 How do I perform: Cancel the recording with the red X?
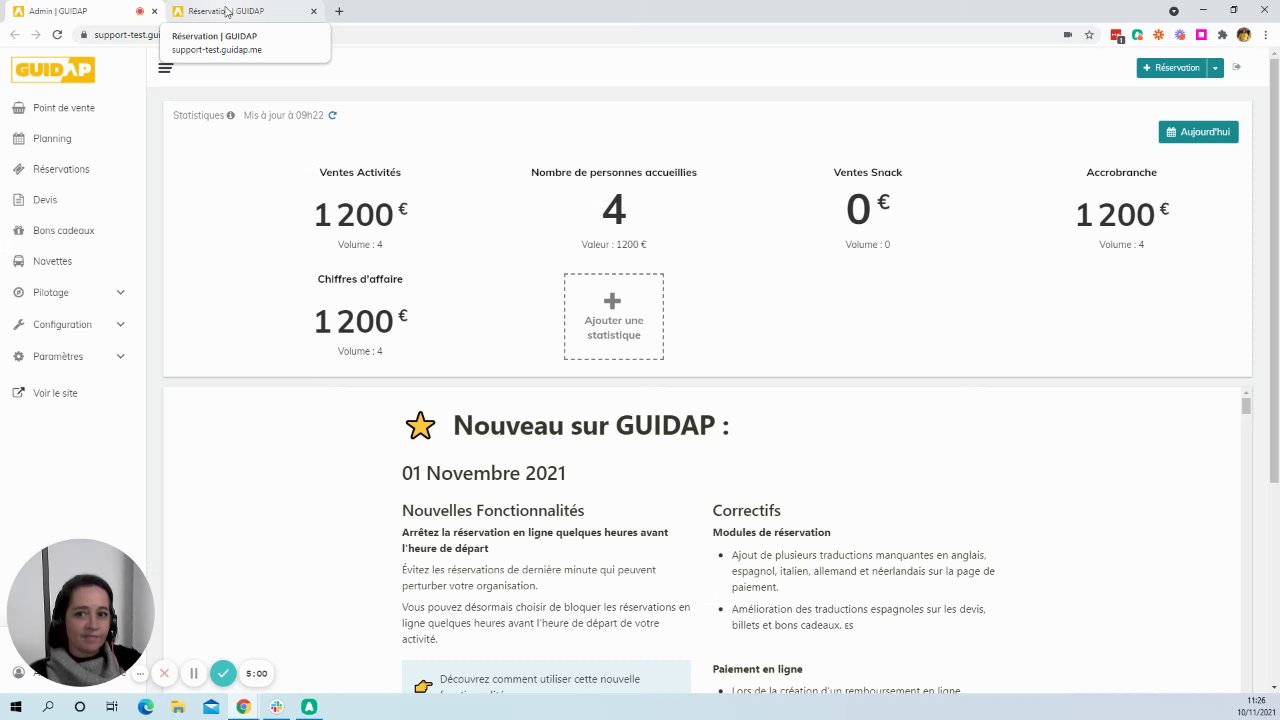tap(164, 673)
